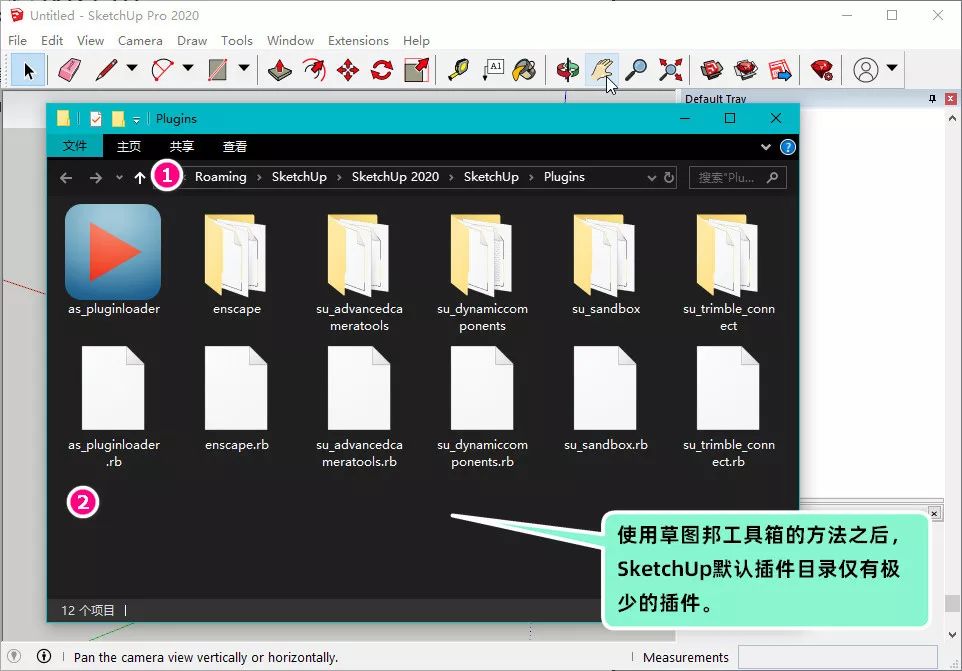This screenshot has height=671, width=962.
Task: Customize Explorer quick access toolbar dropdown
Action: (x=136, y=120)
